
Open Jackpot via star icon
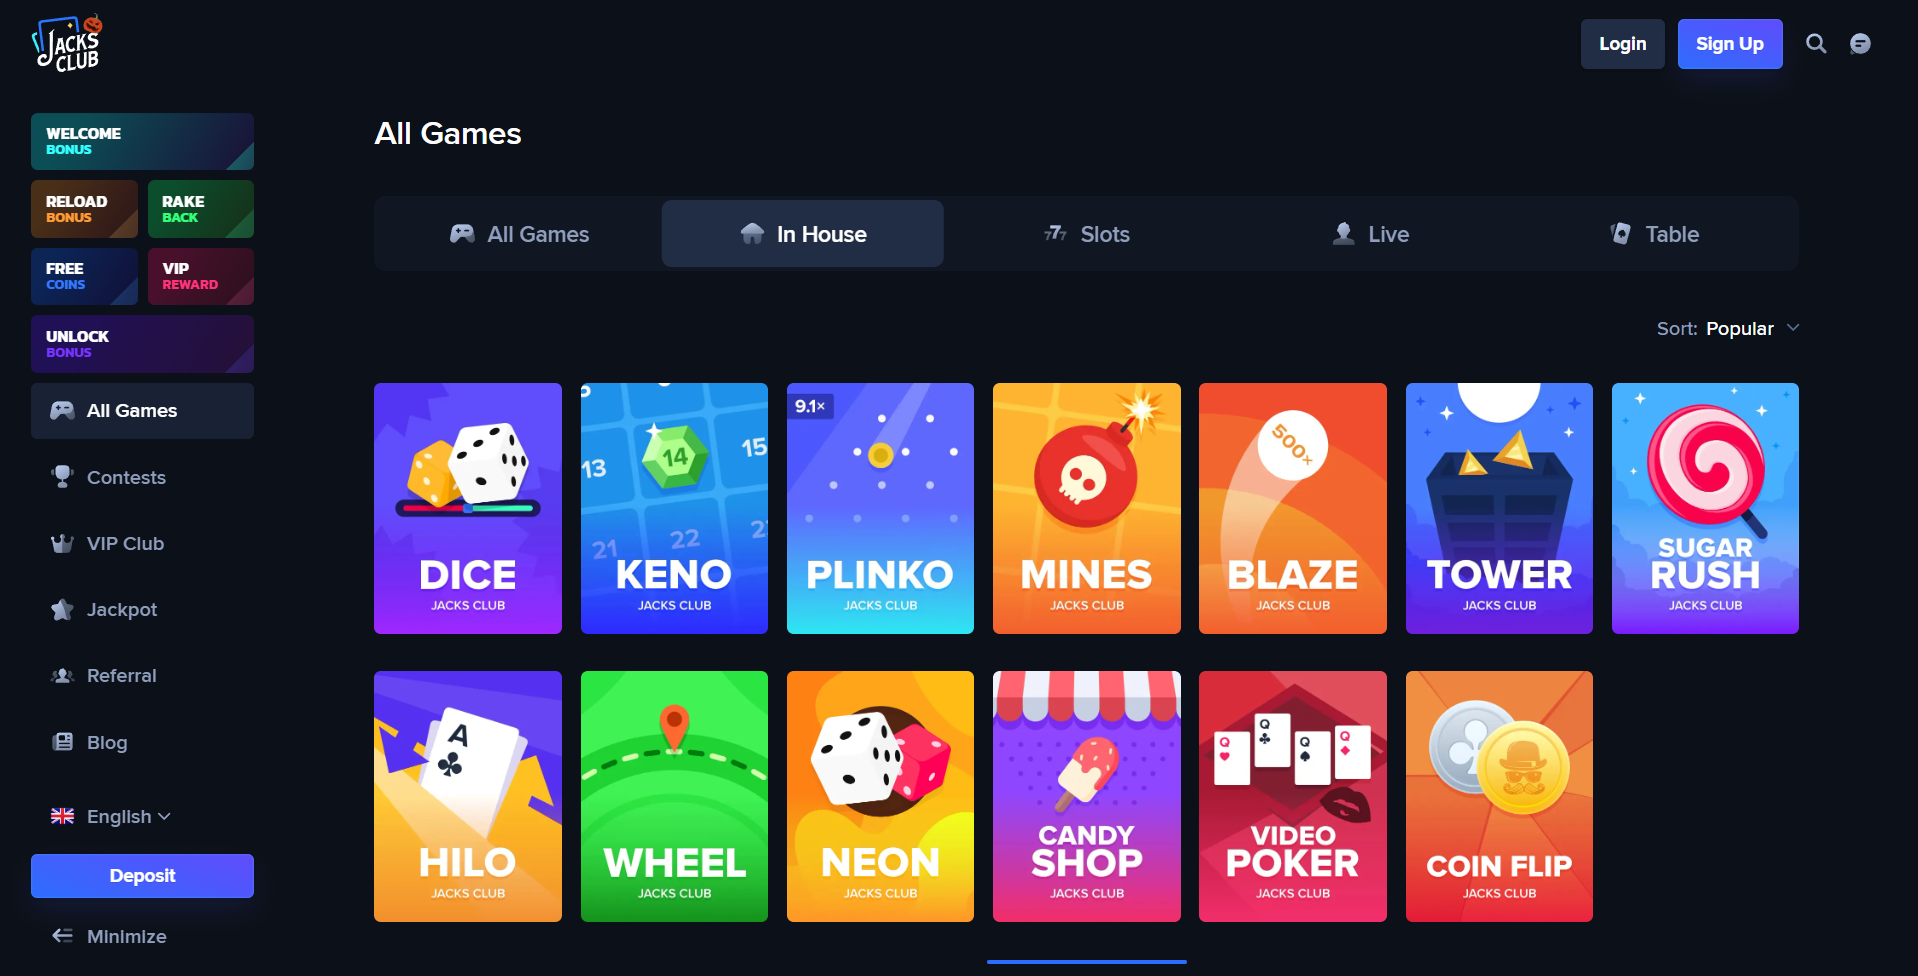click(62, 609)
